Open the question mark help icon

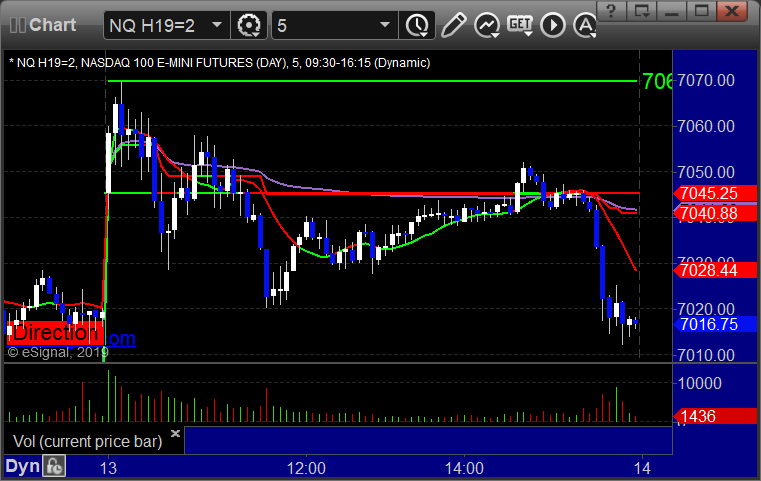[x=611, y=11]
